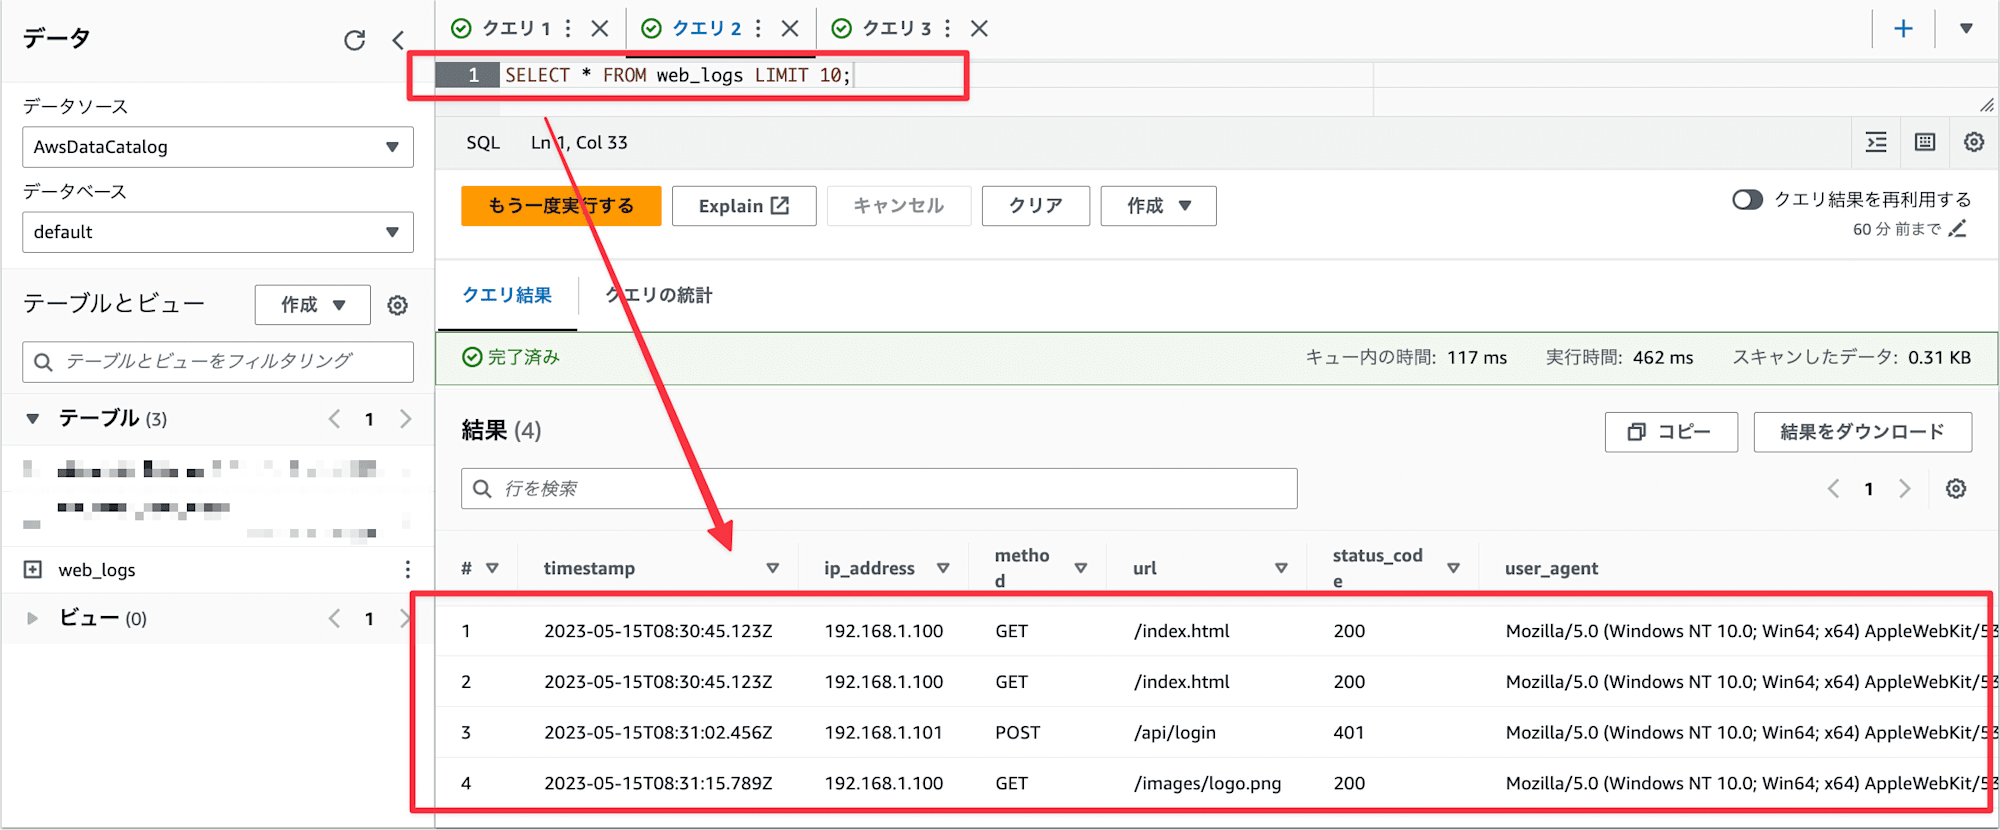Expand web_logs table columns
This screenshot has width=2000, height=830.
[x=33, y=569]
